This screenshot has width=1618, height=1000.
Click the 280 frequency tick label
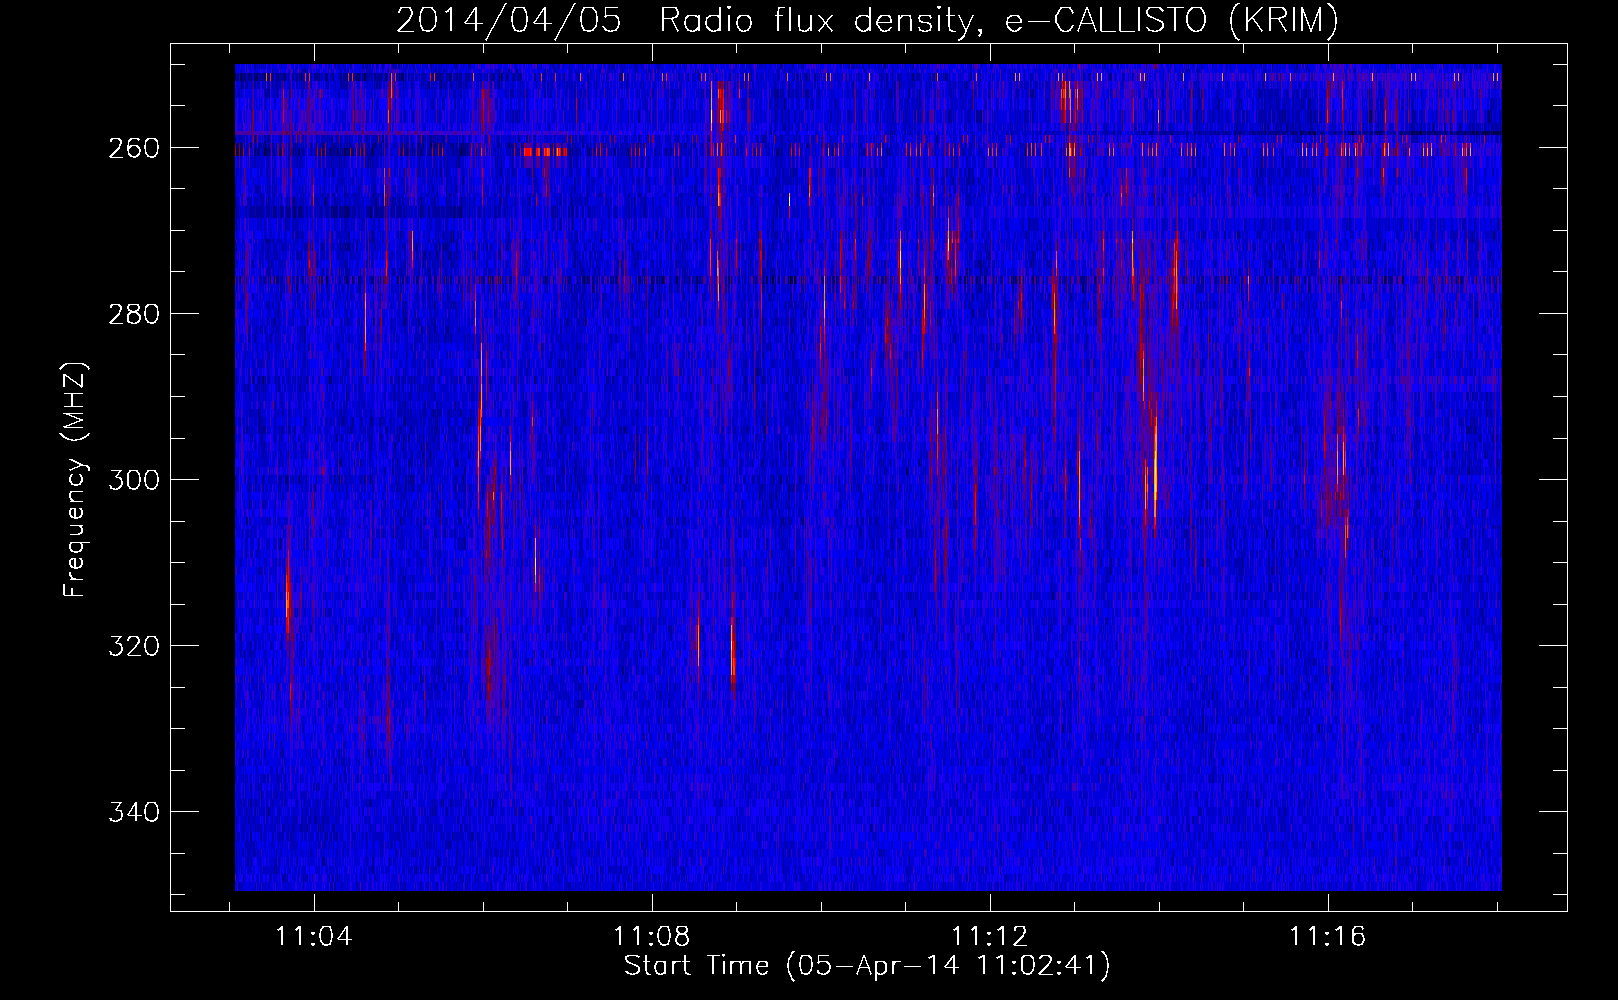click(133, 314)
